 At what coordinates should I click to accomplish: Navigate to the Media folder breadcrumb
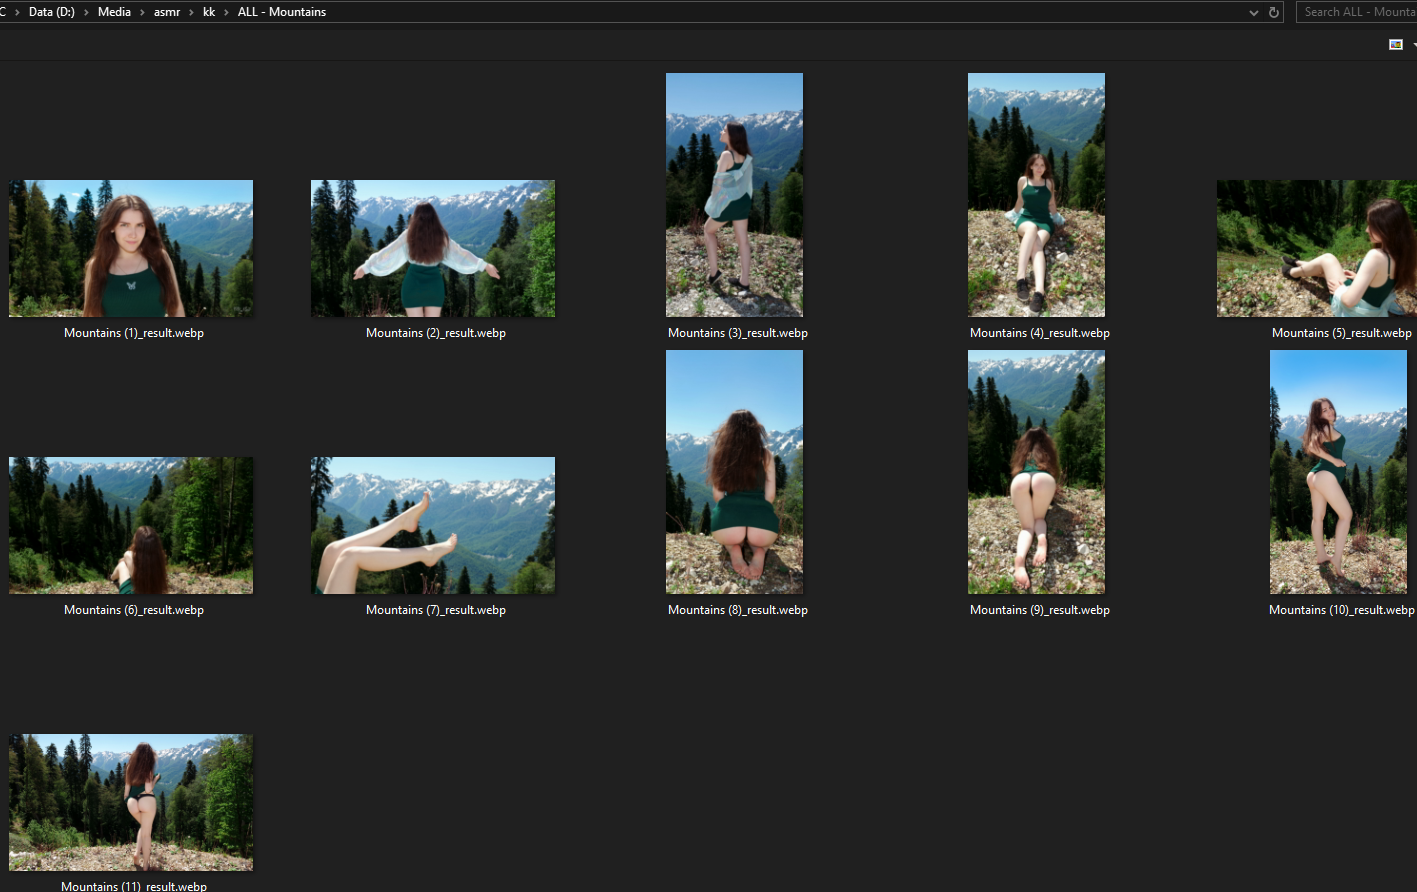[114, 12]
